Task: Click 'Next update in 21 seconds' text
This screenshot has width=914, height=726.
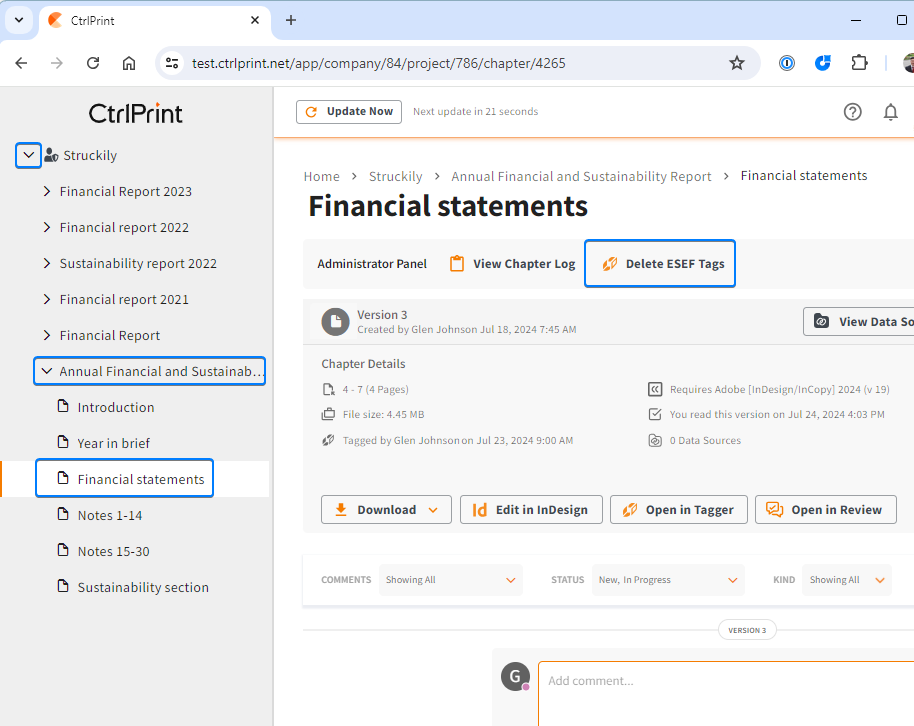Action: 476,111
